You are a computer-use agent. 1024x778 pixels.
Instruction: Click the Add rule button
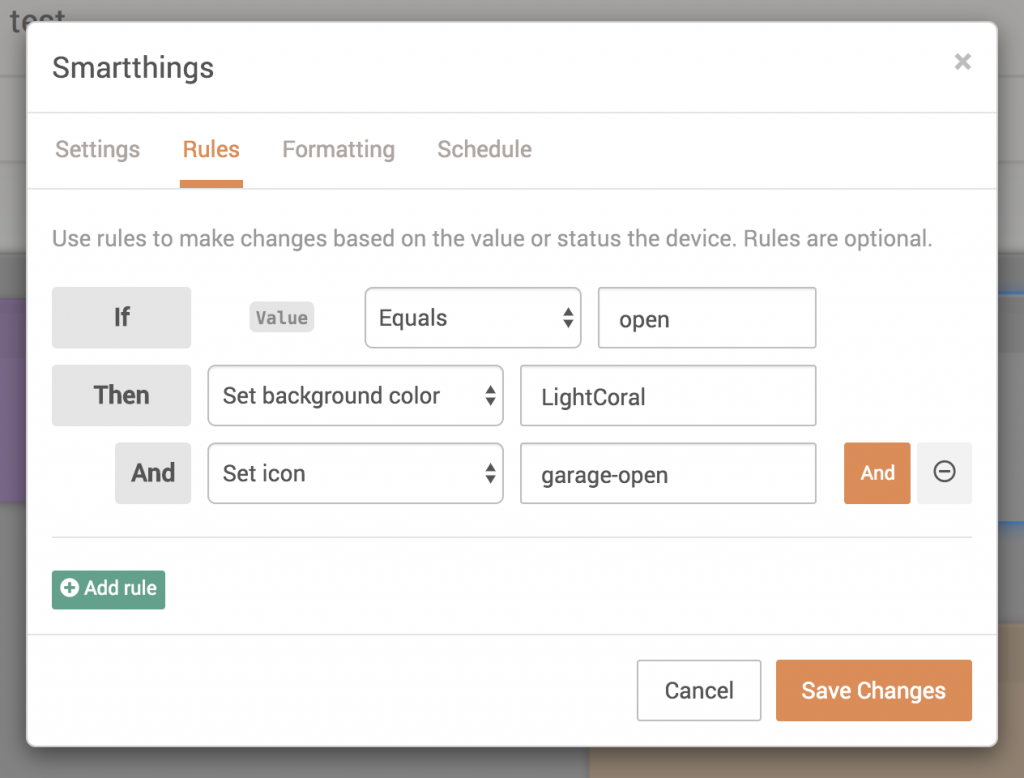[x=108, y=589]
